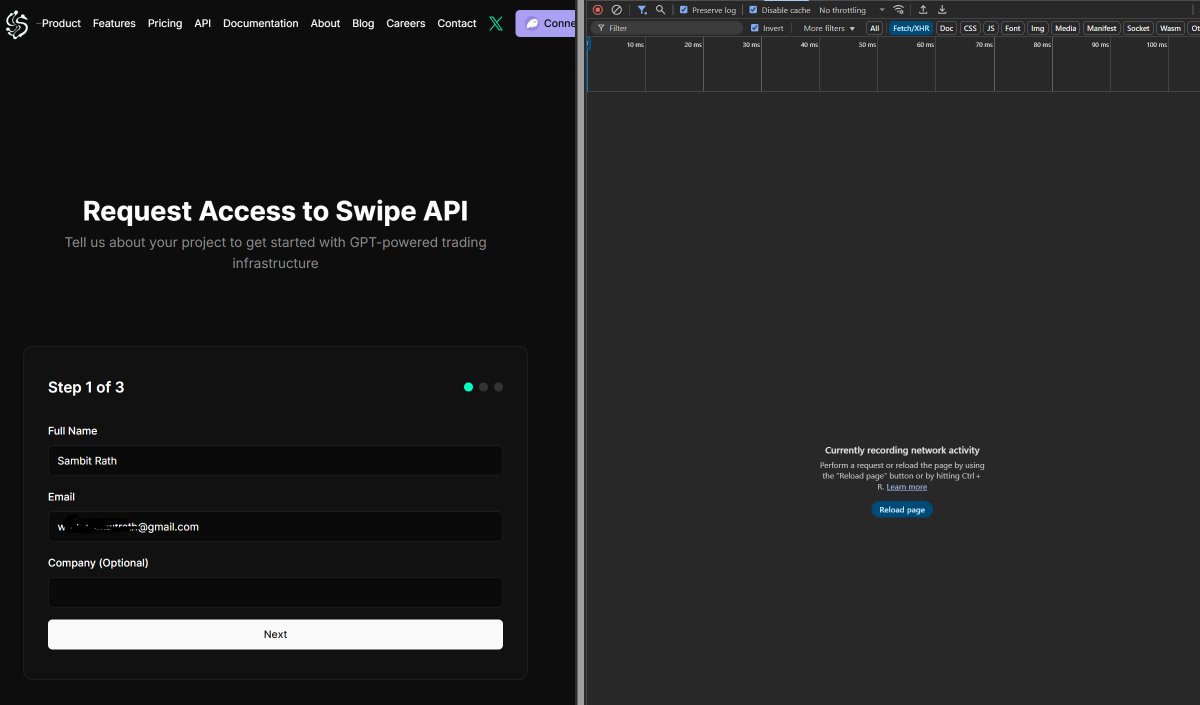Click the Step 1 of 3 heading
Viewport: 1200px width, 705px height.
point(86,387)
